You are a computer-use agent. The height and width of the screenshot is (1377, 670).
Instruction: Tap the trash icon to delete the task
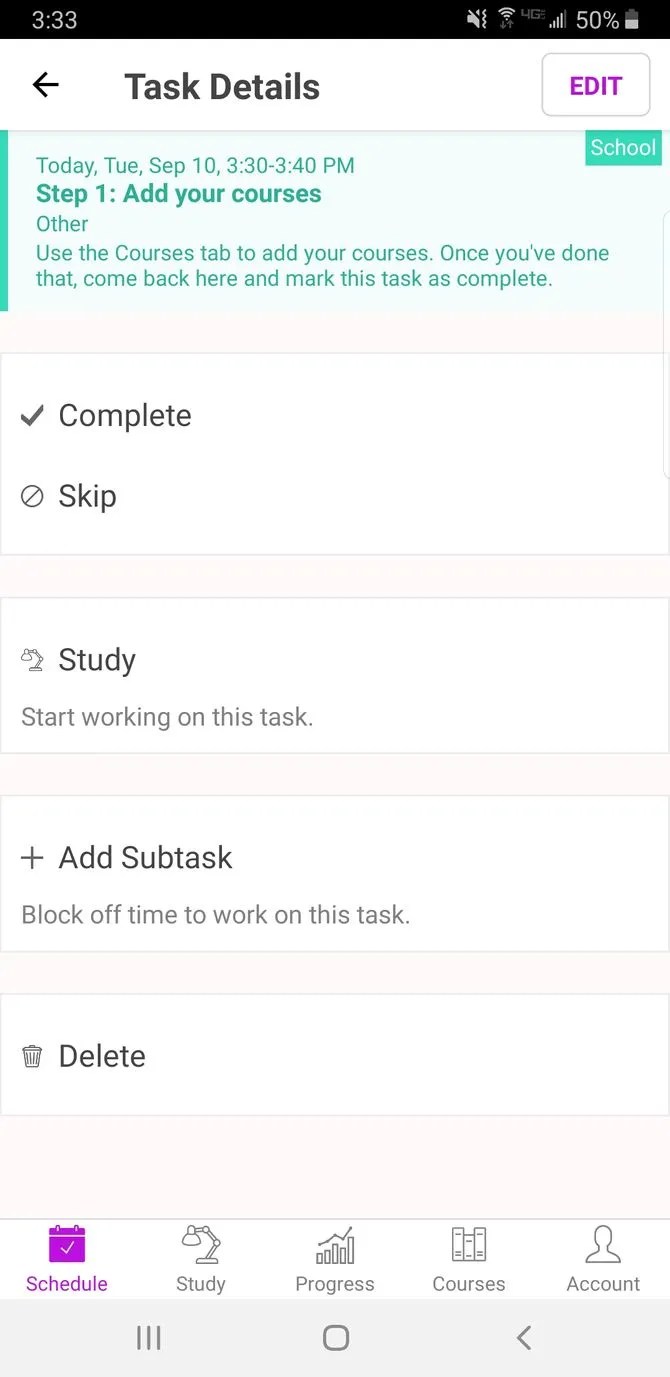[x=31, y=1056]
